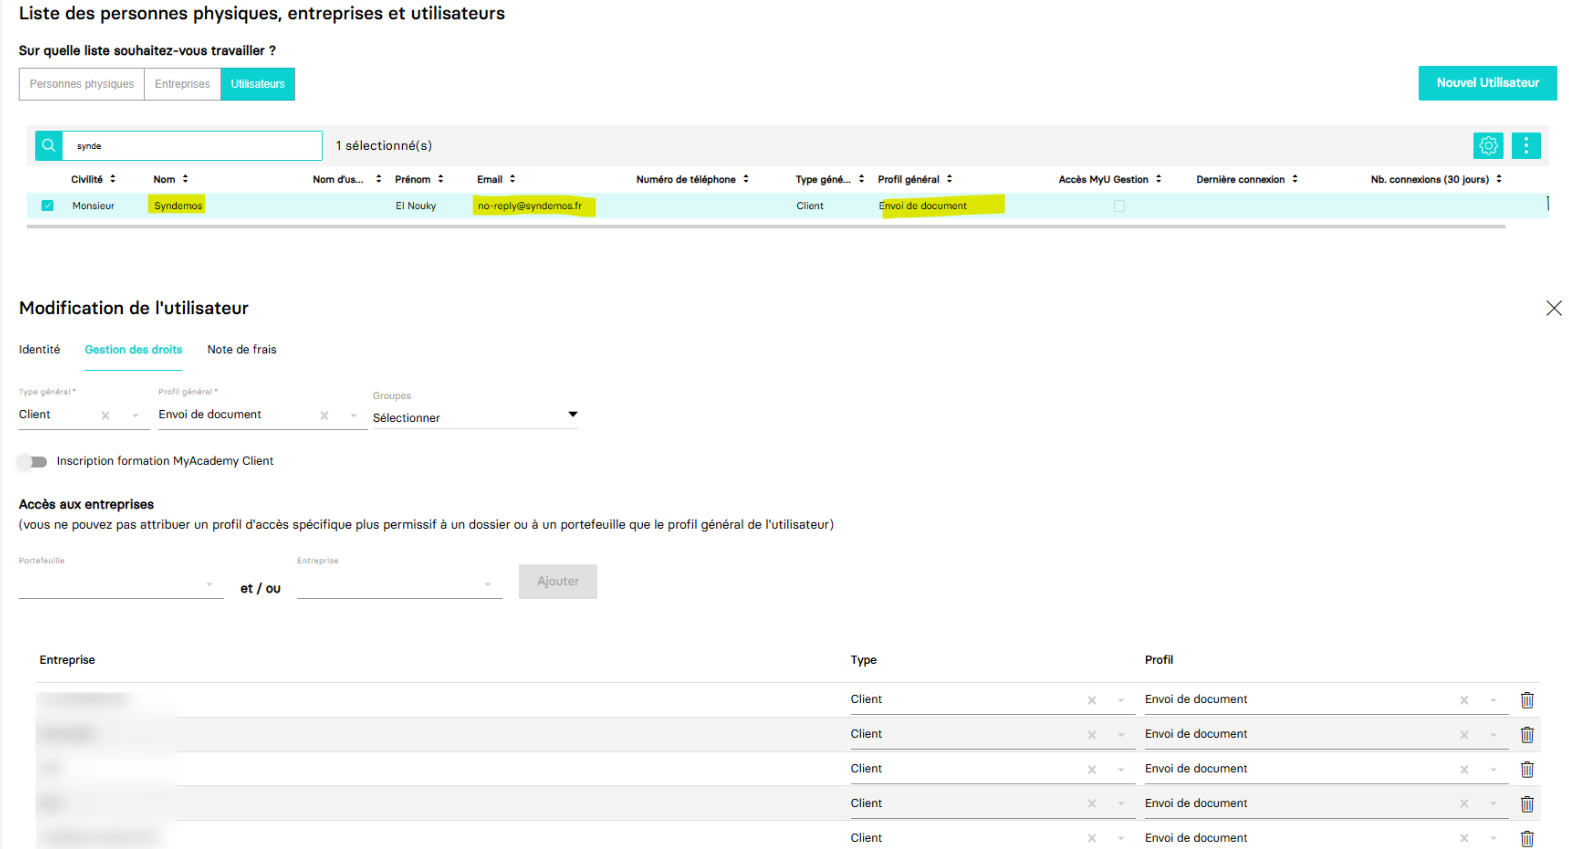Screen dimensions: 1569x849
Task: Open the three-dot options menu
Action: point(1526,146)
